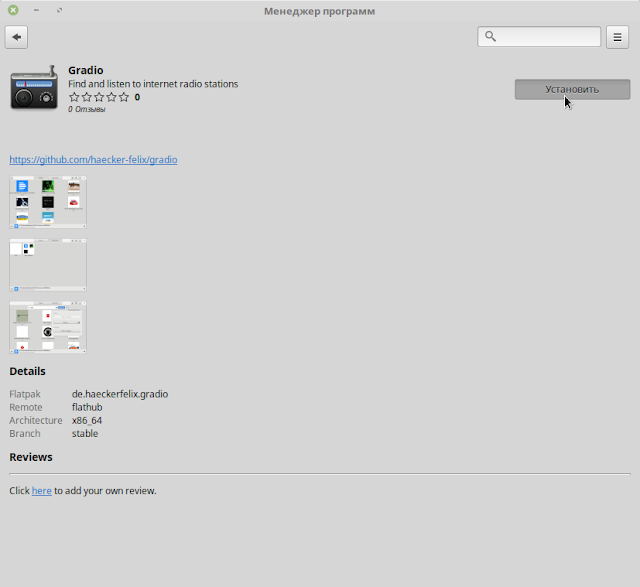Click the third rating star
The image size is (640, 587).
(x=99, y=97)
